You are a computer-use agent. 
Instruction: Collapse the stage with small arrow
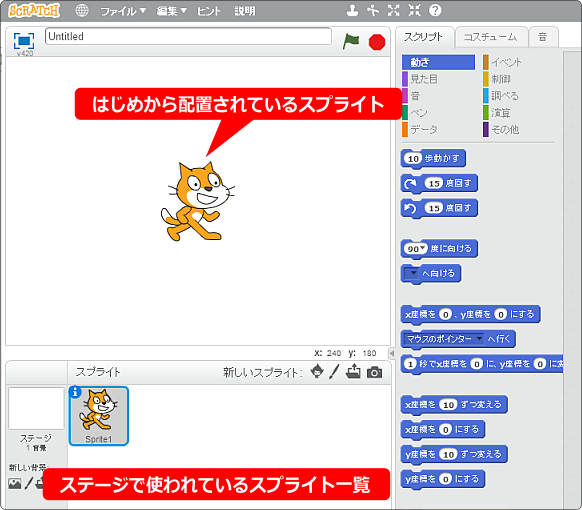tap(391, 353)
